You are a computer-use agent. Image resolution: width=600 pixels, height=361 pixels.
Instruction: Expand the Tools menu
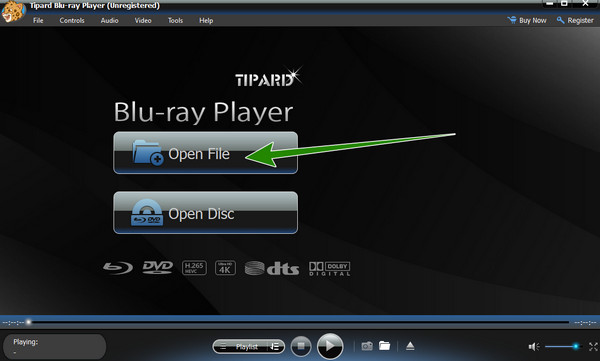pos(175,21)
